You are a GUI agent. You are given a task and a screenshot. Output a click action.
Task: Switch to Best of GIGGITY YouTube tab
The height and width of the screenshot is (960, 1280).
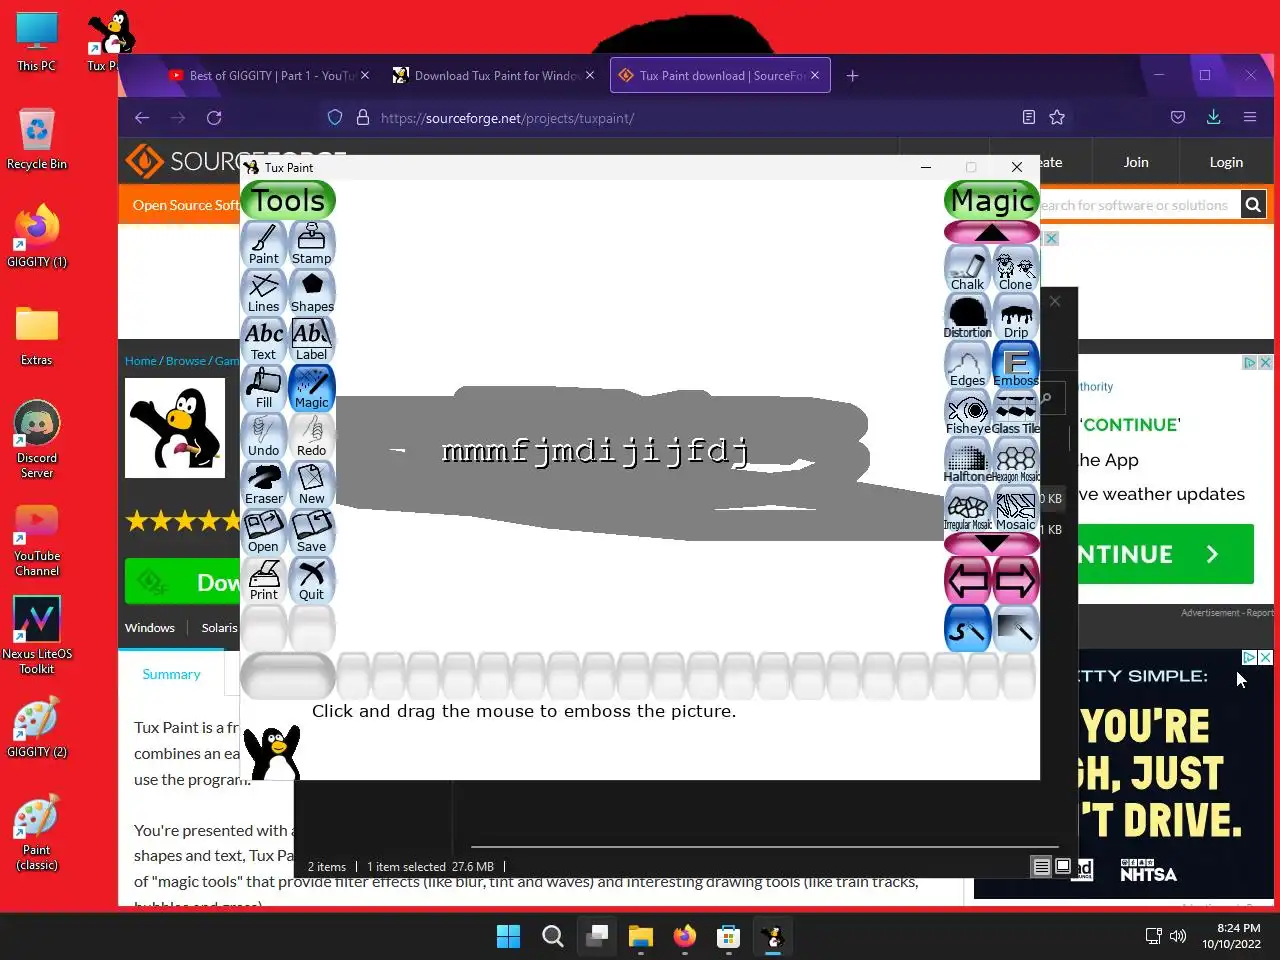pyautogui.click(x=268, y=75)
